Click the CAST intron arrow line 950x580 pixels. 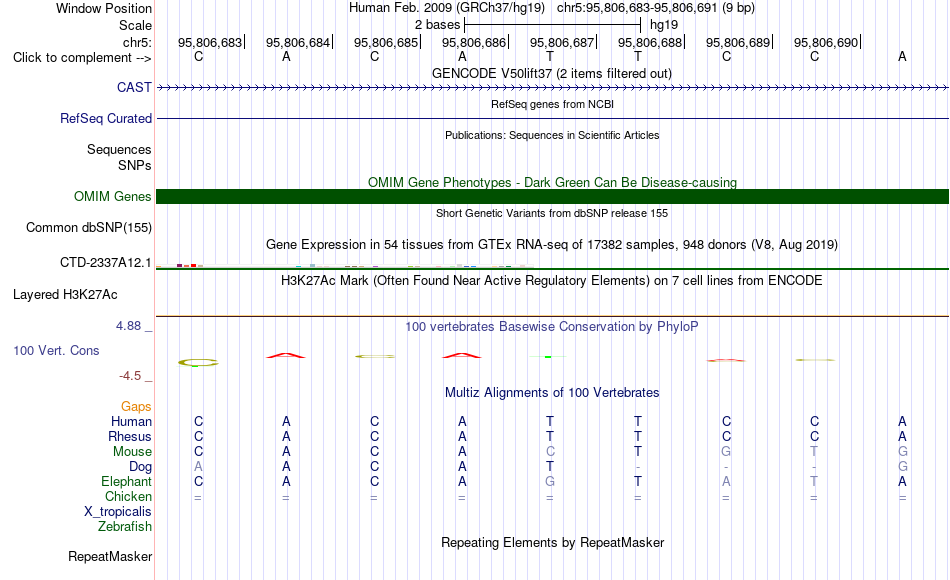pyautogui.click(x=552, y=88)
